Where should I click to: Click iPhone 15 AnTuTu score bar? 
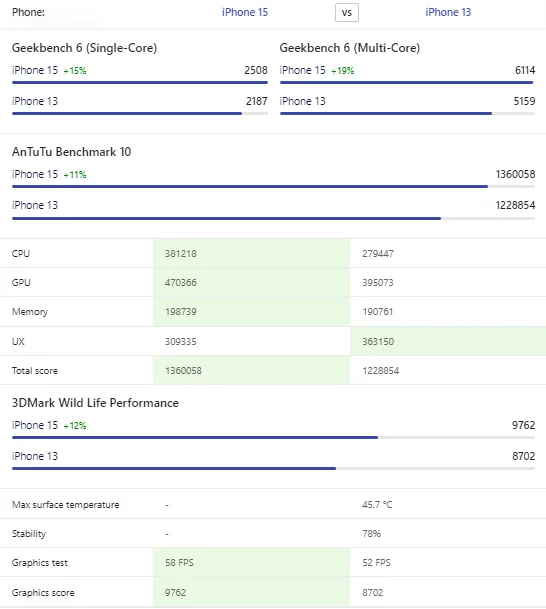(x=273, y=186)
